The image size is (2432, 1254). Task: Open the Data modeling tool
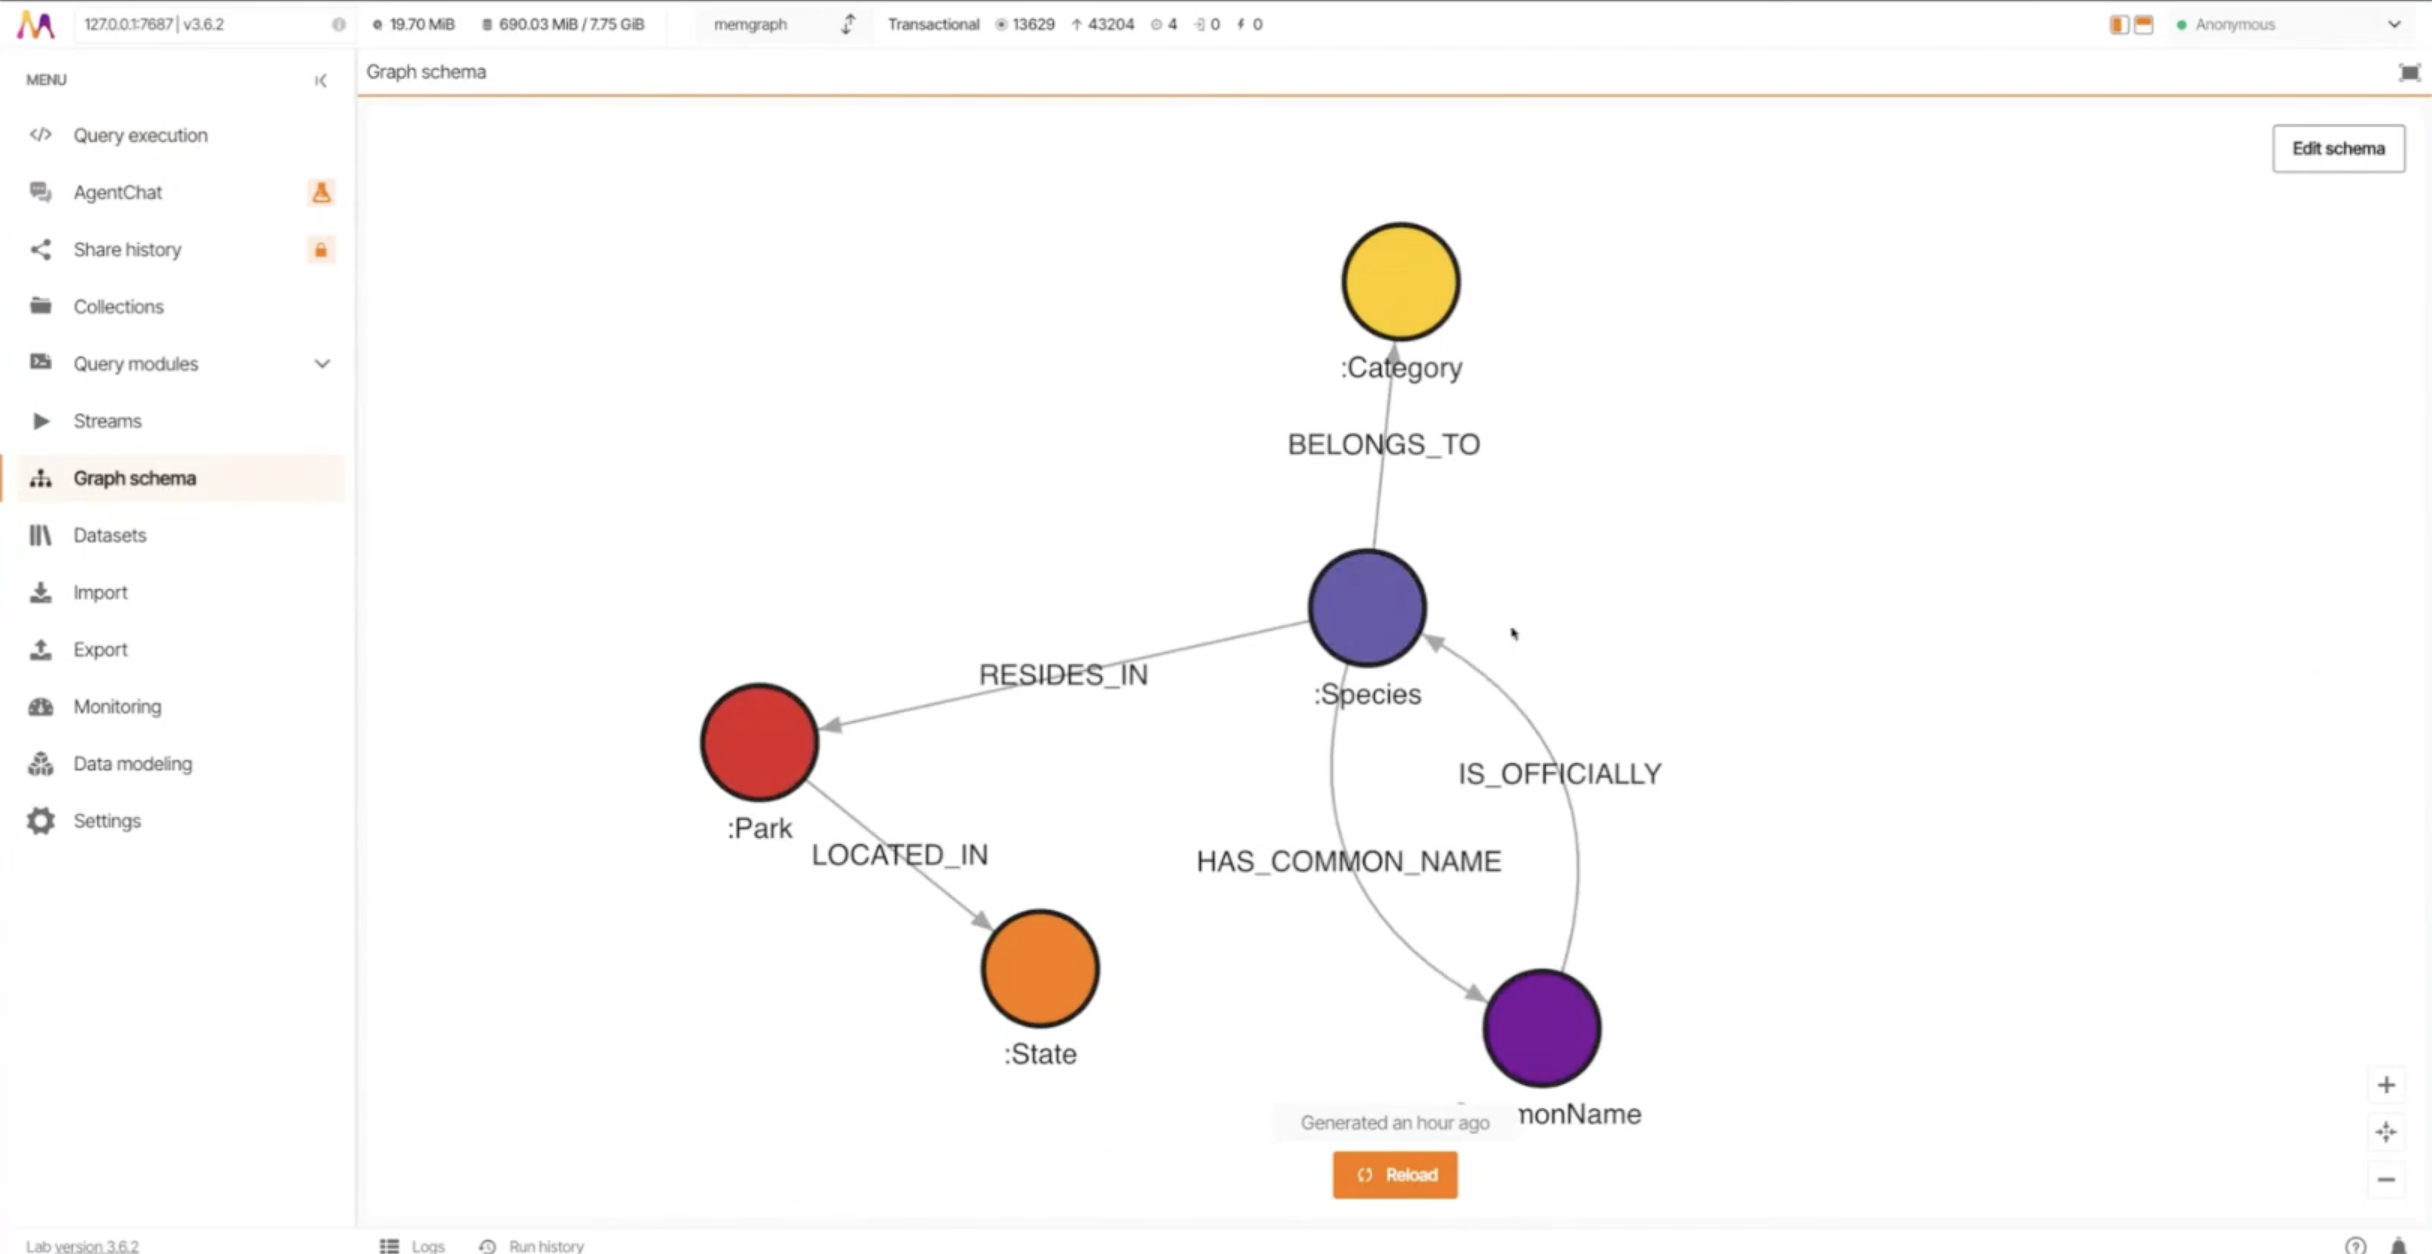(x=132, y=763)
